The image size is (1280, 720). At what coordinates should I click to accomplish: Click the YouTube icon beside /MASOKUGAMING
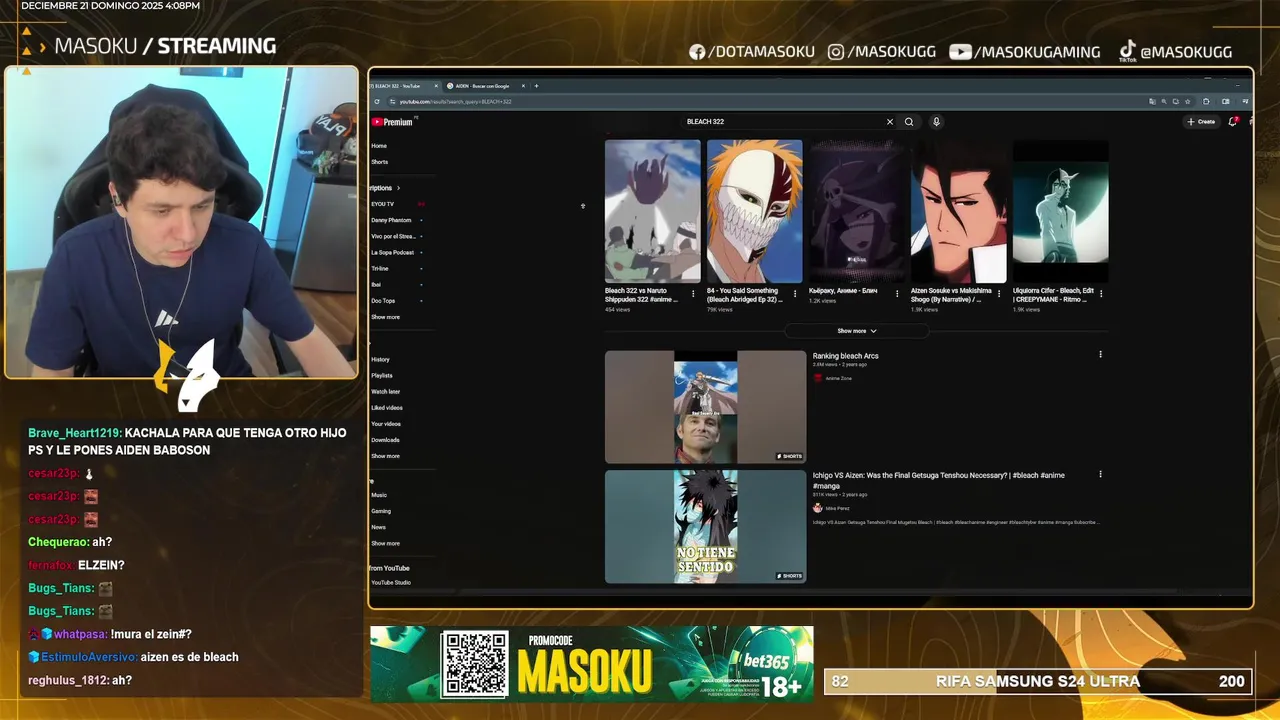(960, 52)
